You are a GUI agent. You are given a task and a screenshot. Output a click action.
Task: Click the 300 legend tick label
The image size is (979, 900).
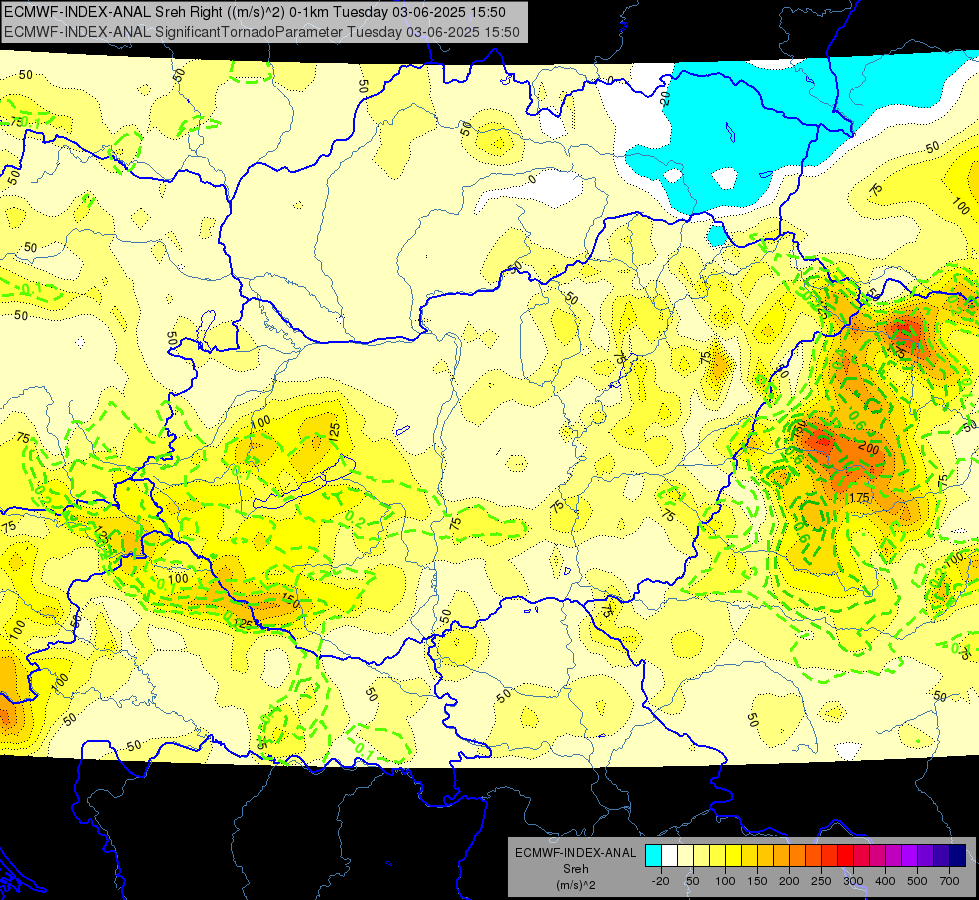tap(853, 881)
